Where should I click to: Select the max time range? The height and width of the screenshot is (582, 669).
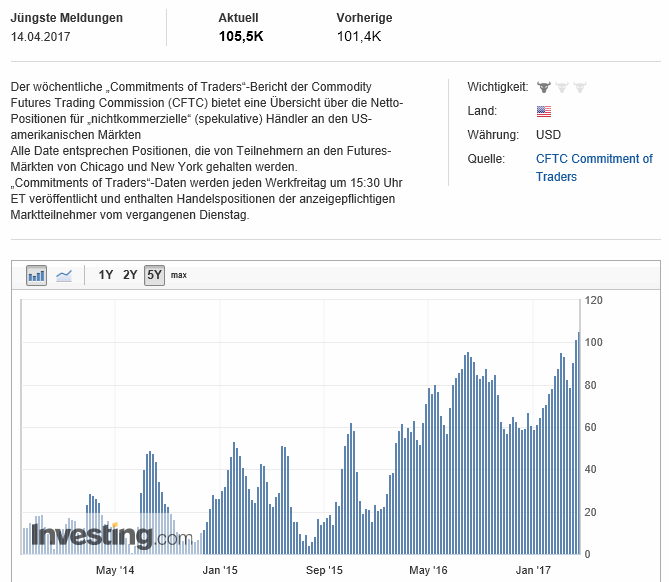click(179, 275)
